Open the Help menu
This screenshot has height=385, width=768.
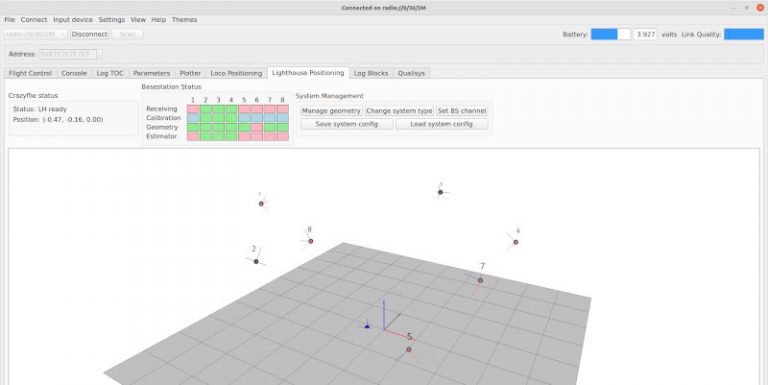point(158,20)
